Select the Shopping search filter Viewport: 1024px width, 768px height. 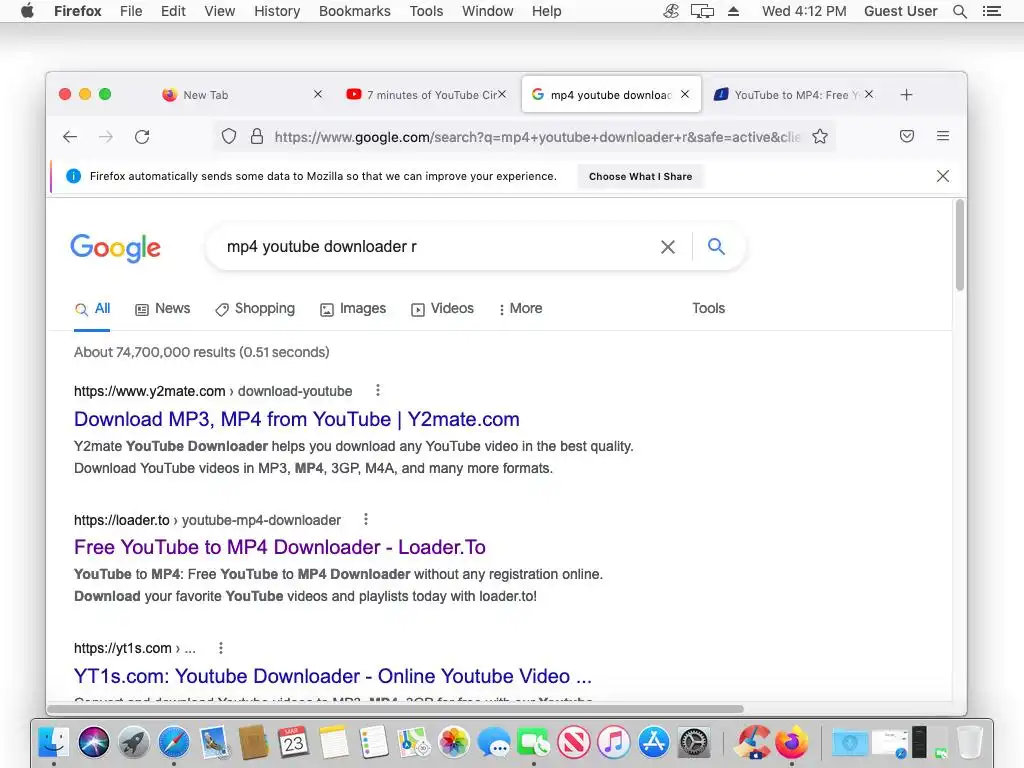pyautogui.click(x=255, y=308)
